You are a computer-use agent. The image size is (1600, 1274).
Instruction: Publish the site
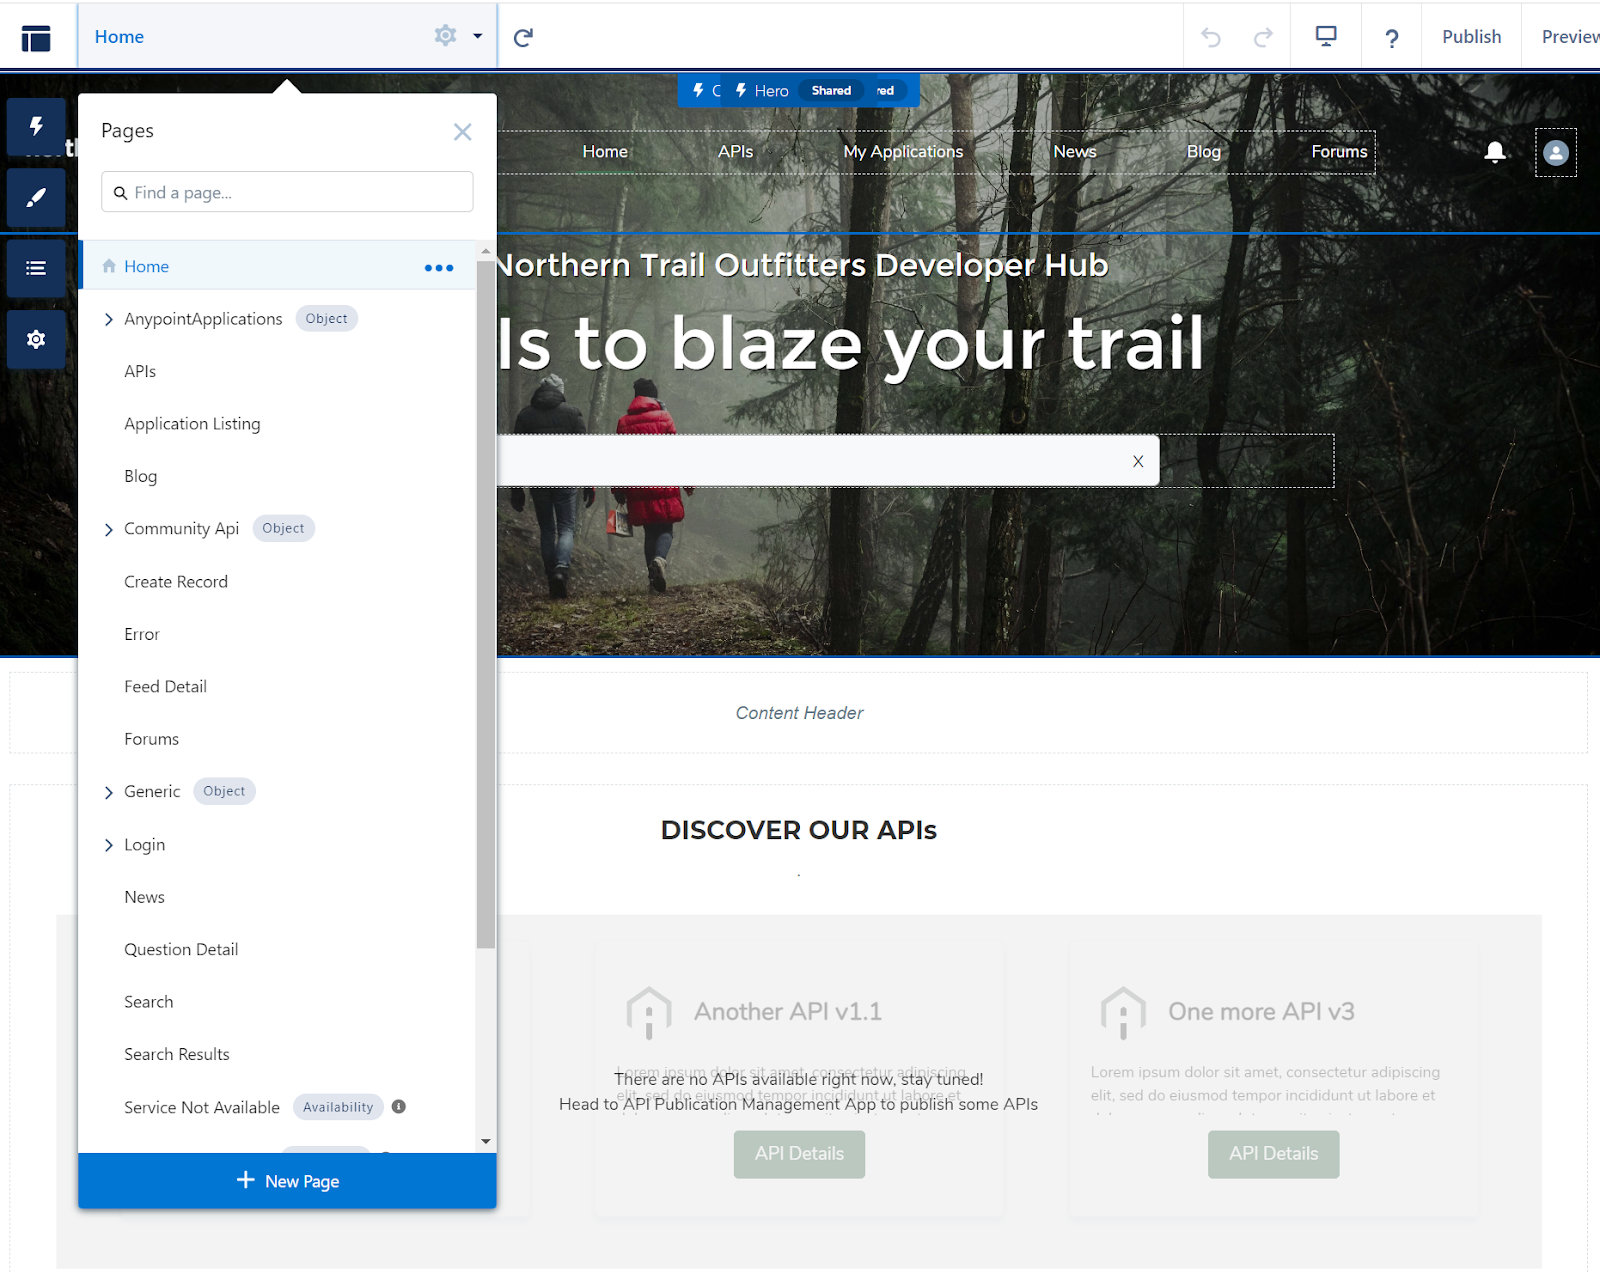1471,37
